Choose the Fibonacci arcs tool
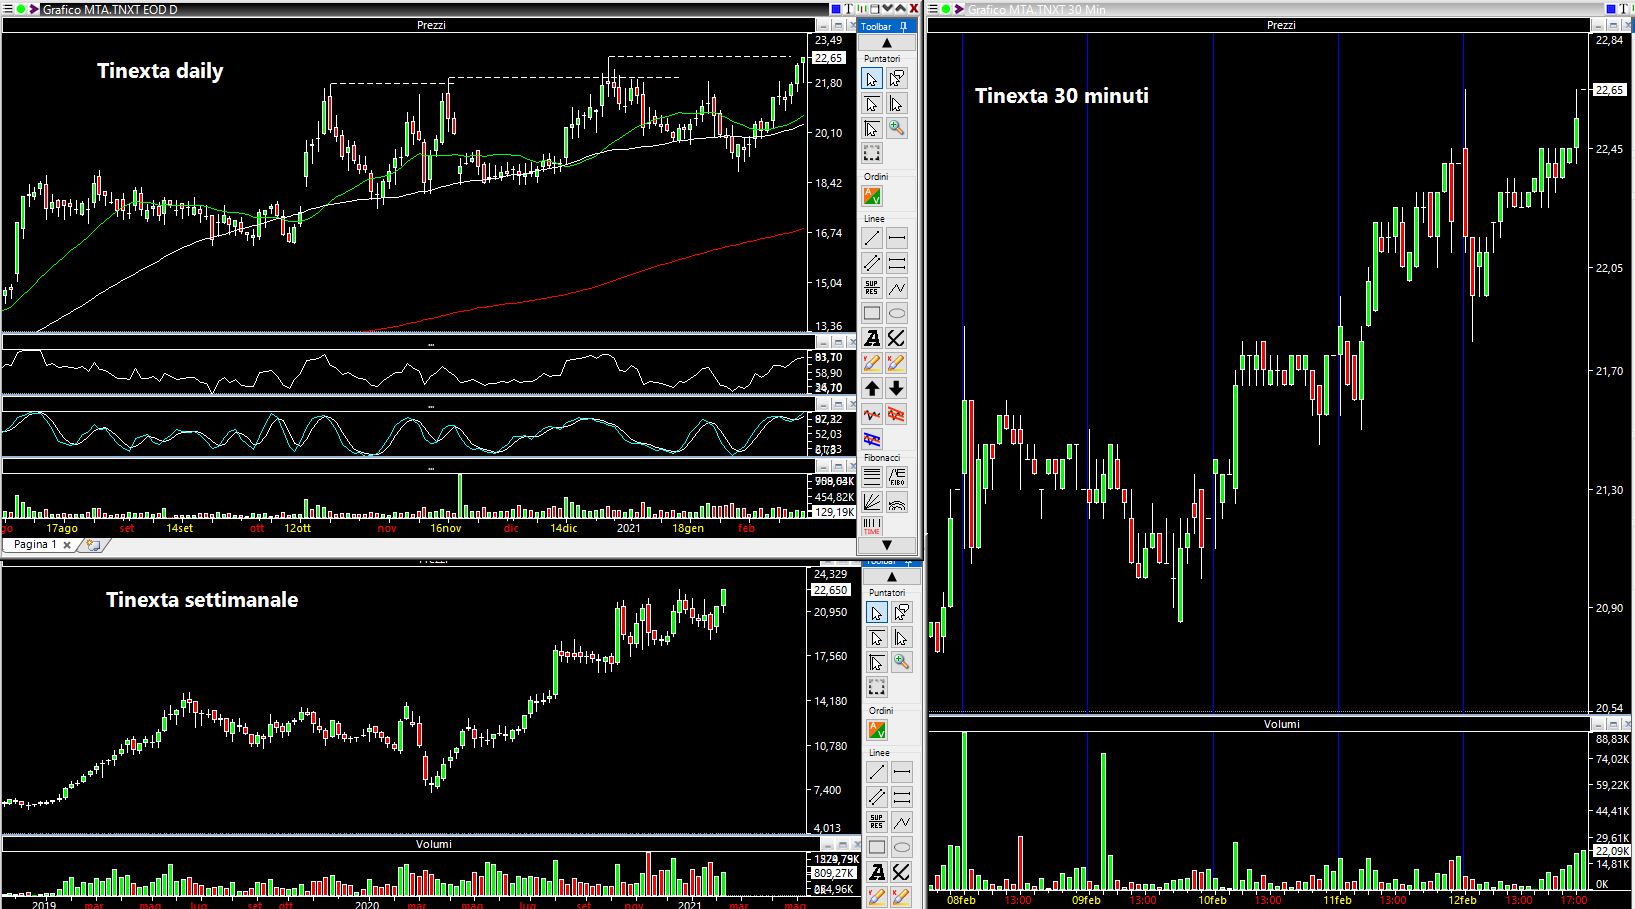The image size is (1635, 909). point(896,502)
